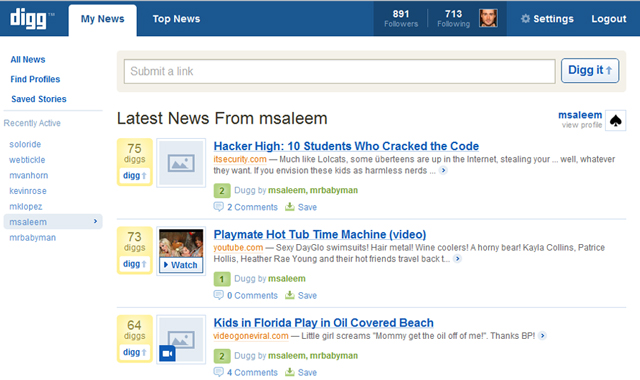
Task: Open mrbabyman under Kids in Florida dugg by
Action: pyautogui.click(x=333, y=356)
